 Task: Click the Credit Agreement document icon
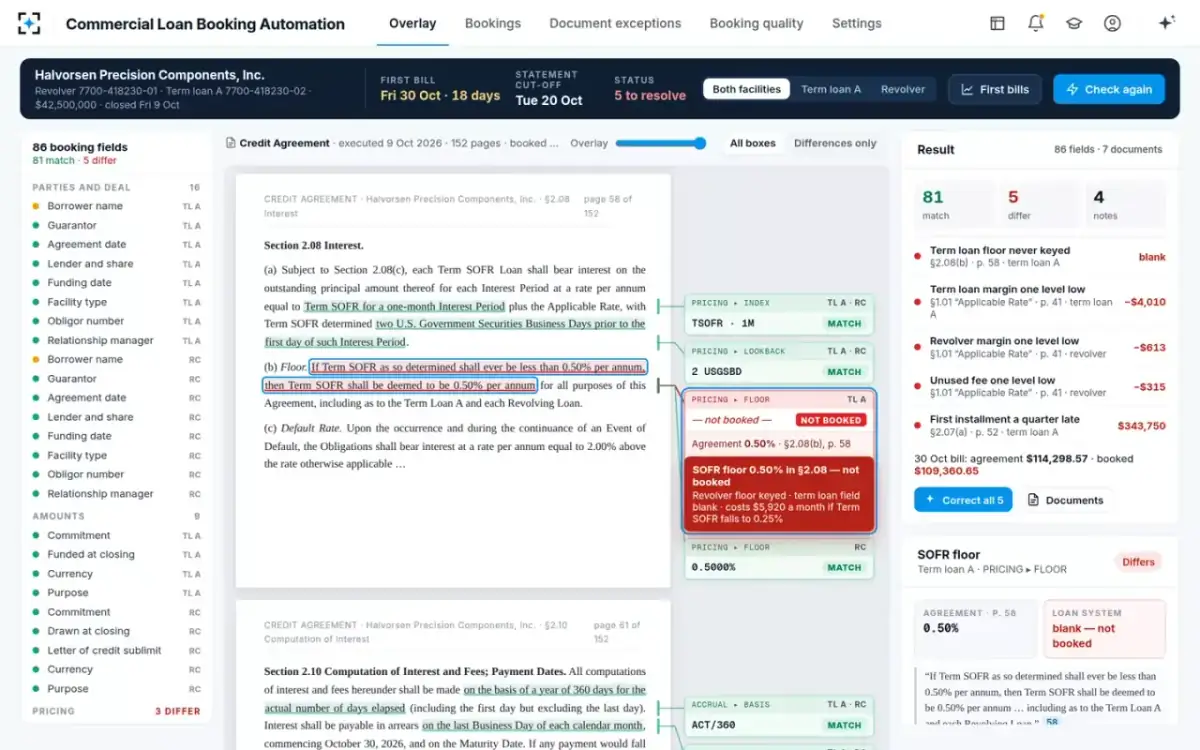click(x=231, y=143)
